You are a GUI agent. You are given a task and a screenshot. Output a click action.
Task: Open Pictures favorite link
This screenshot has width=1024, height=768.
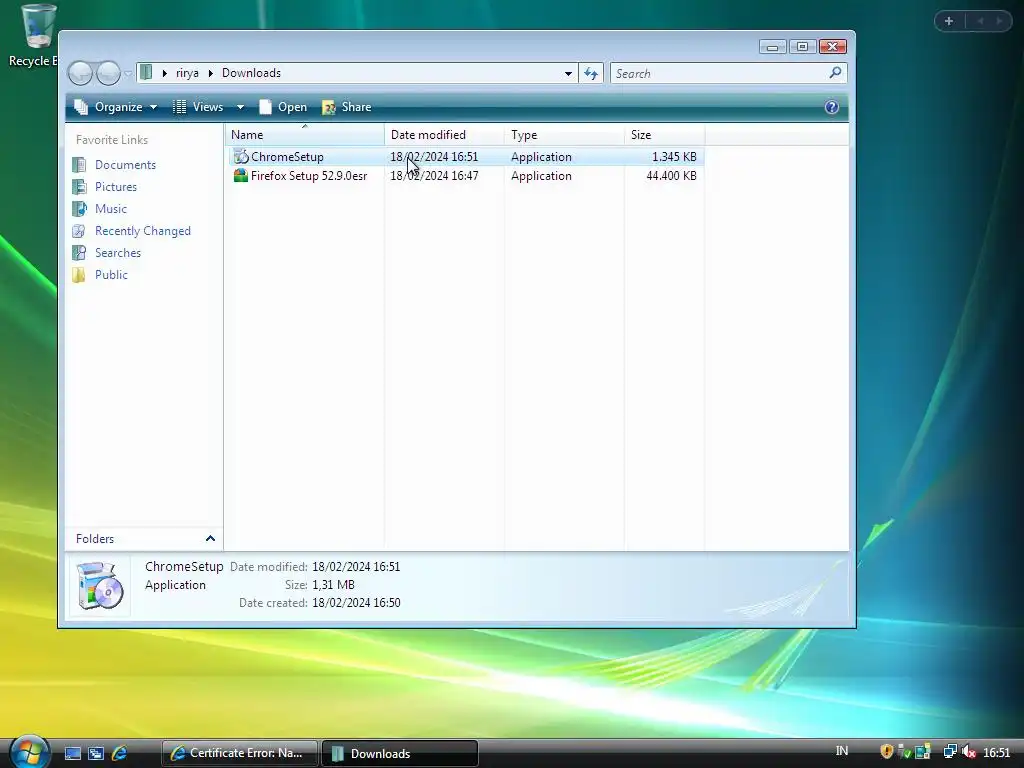point(116,187)
